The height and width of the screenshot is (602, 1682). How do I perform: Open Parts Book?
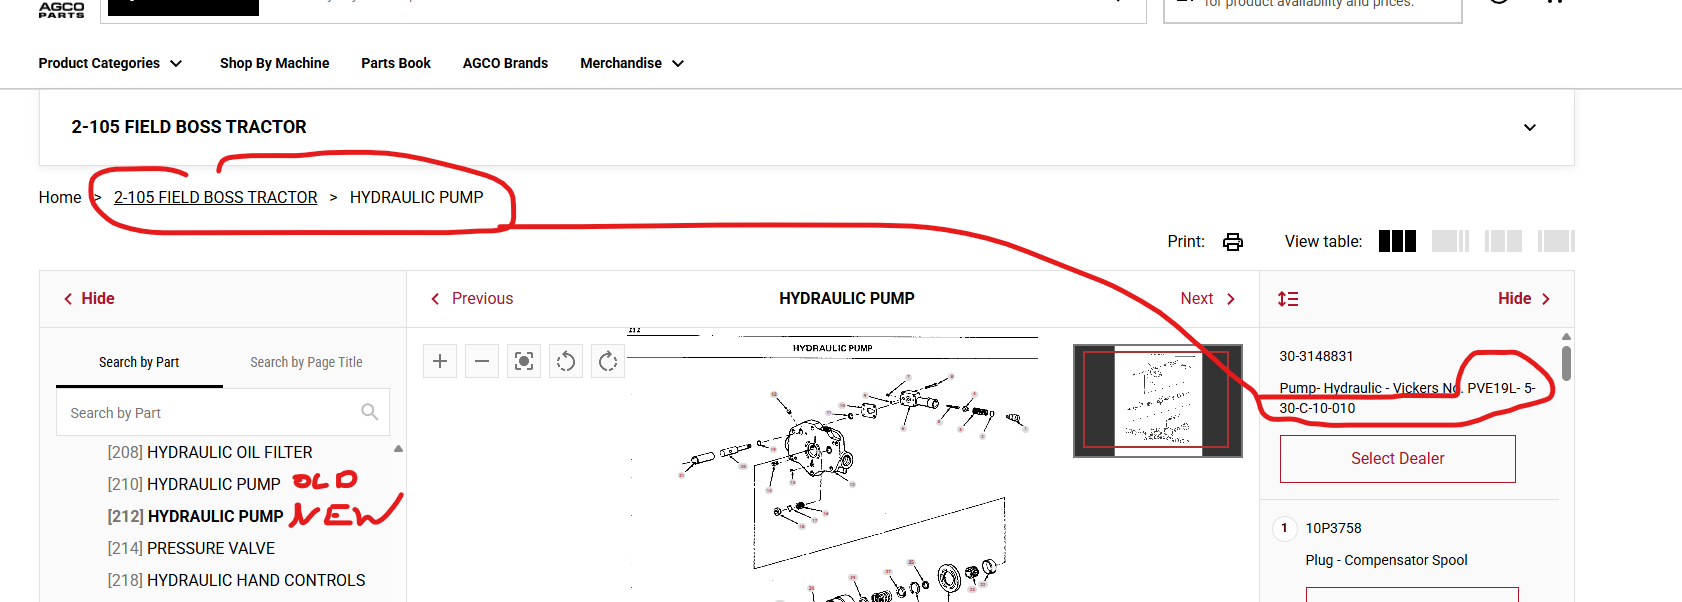(x=396, y=63)
